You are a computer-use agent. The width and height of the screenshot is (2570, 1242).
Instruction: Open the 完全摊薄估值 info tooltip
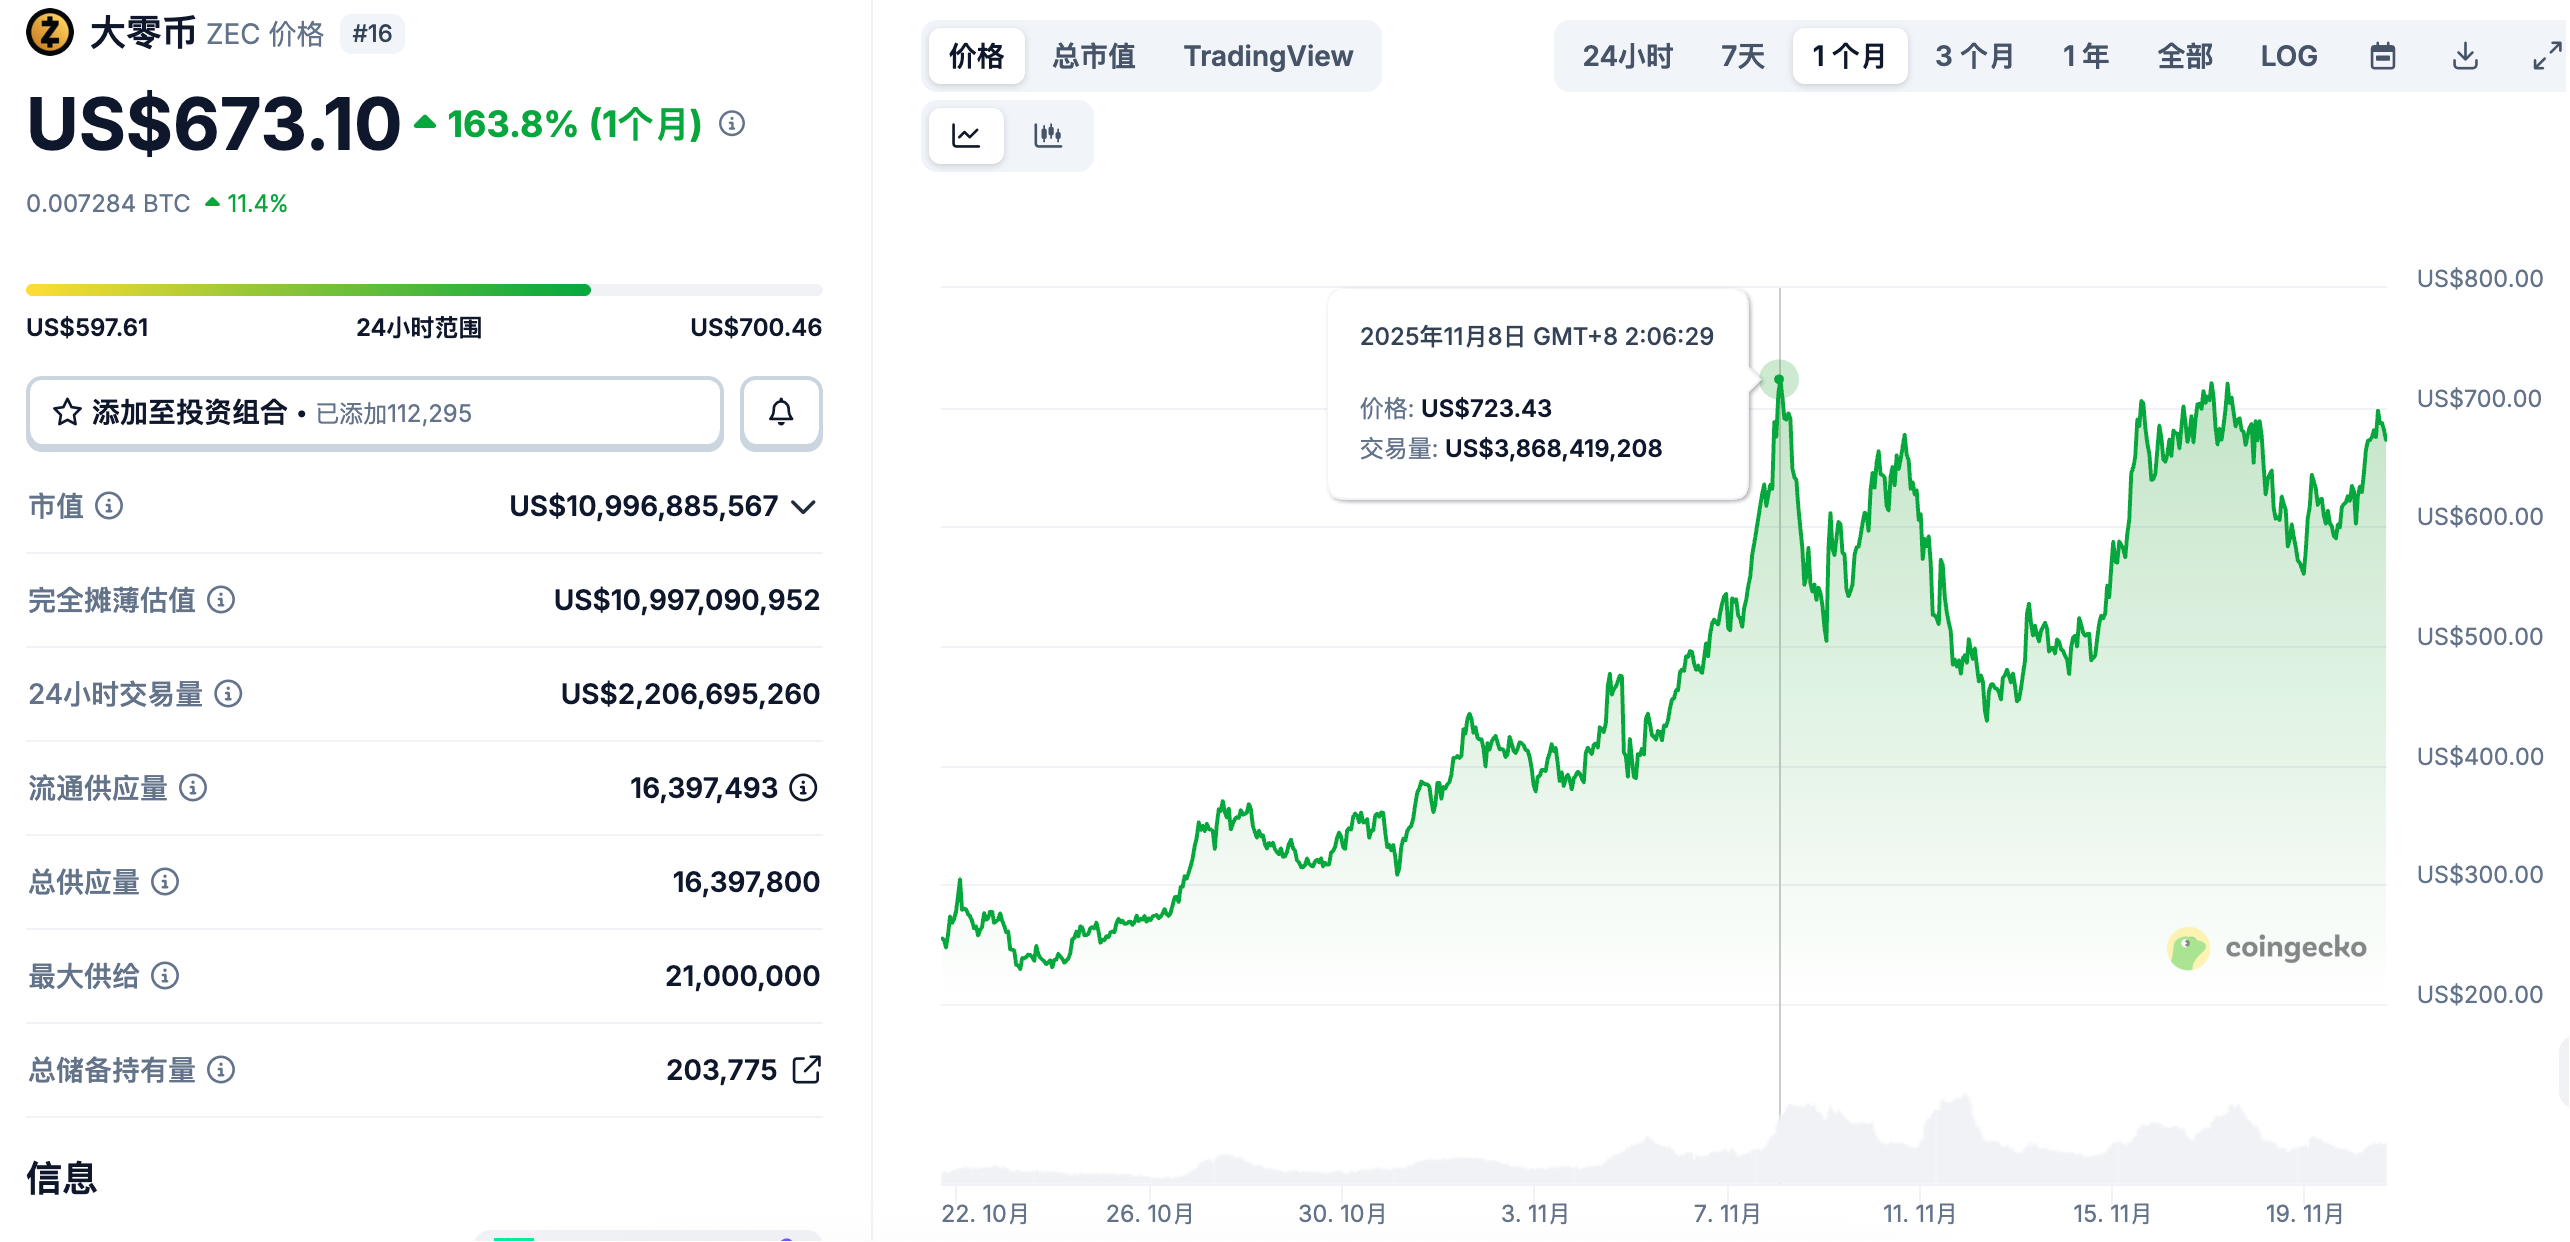click(221, 600)
